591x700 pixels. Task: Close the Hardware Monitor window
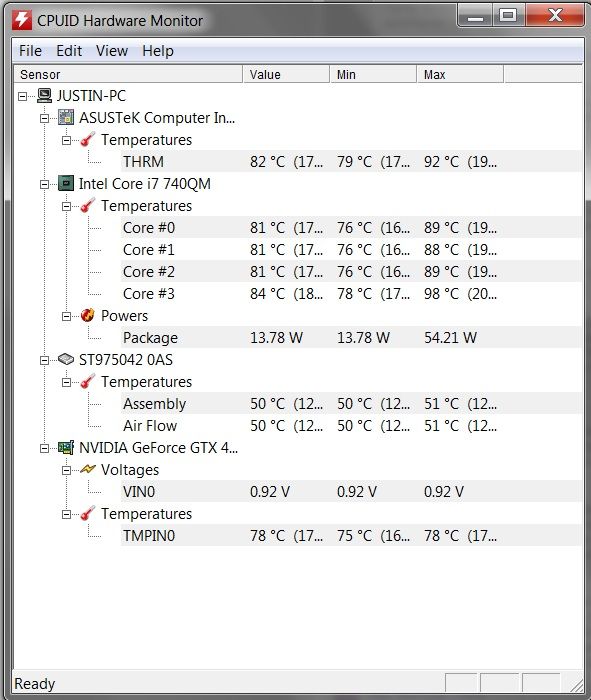tap(555, 16)
